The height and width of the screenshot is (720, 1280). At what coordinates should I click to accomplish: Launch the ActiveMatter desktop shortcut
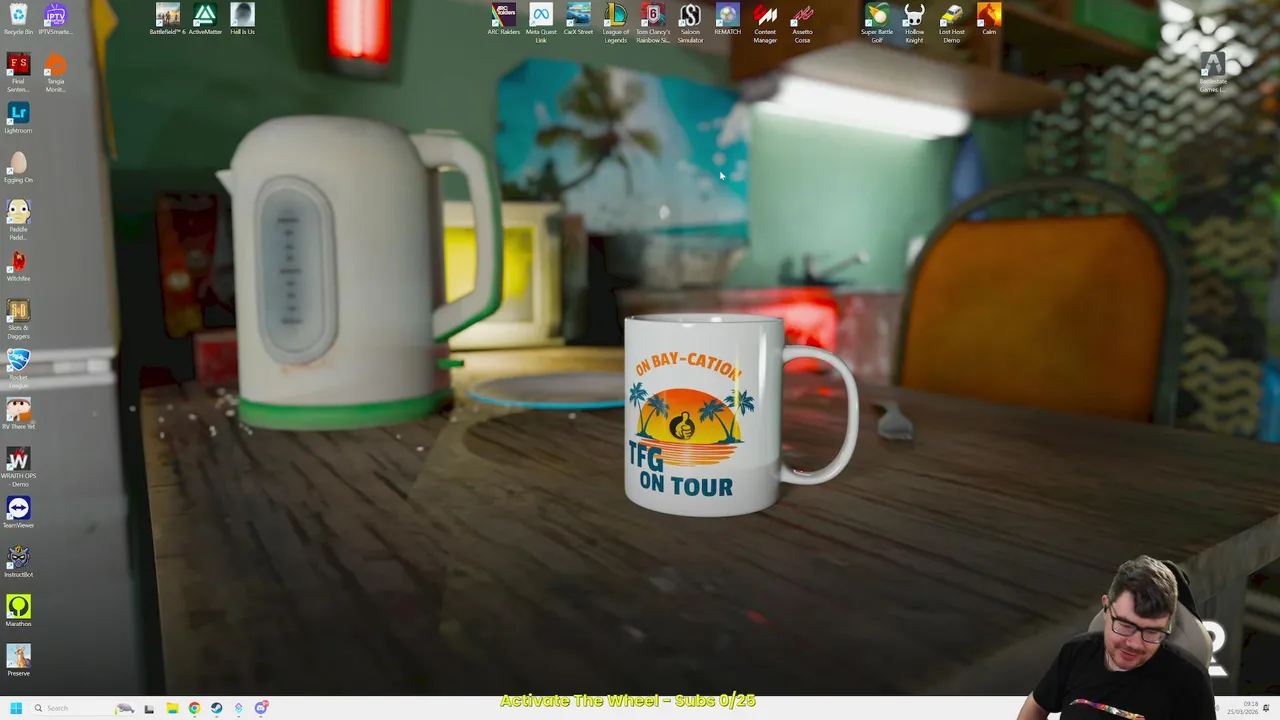[205, 19]
